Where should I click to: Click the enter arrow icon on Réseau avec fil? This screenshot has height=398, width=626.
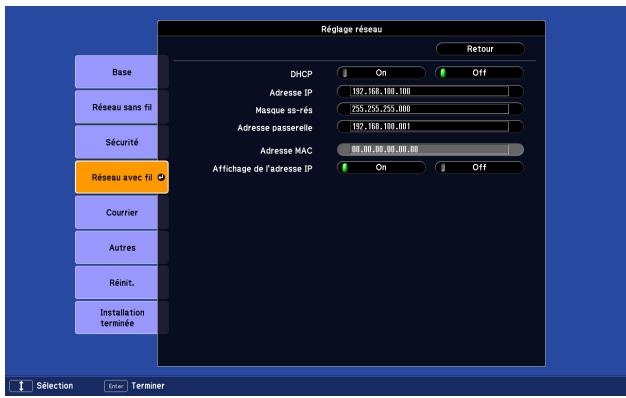coord(161,177)
